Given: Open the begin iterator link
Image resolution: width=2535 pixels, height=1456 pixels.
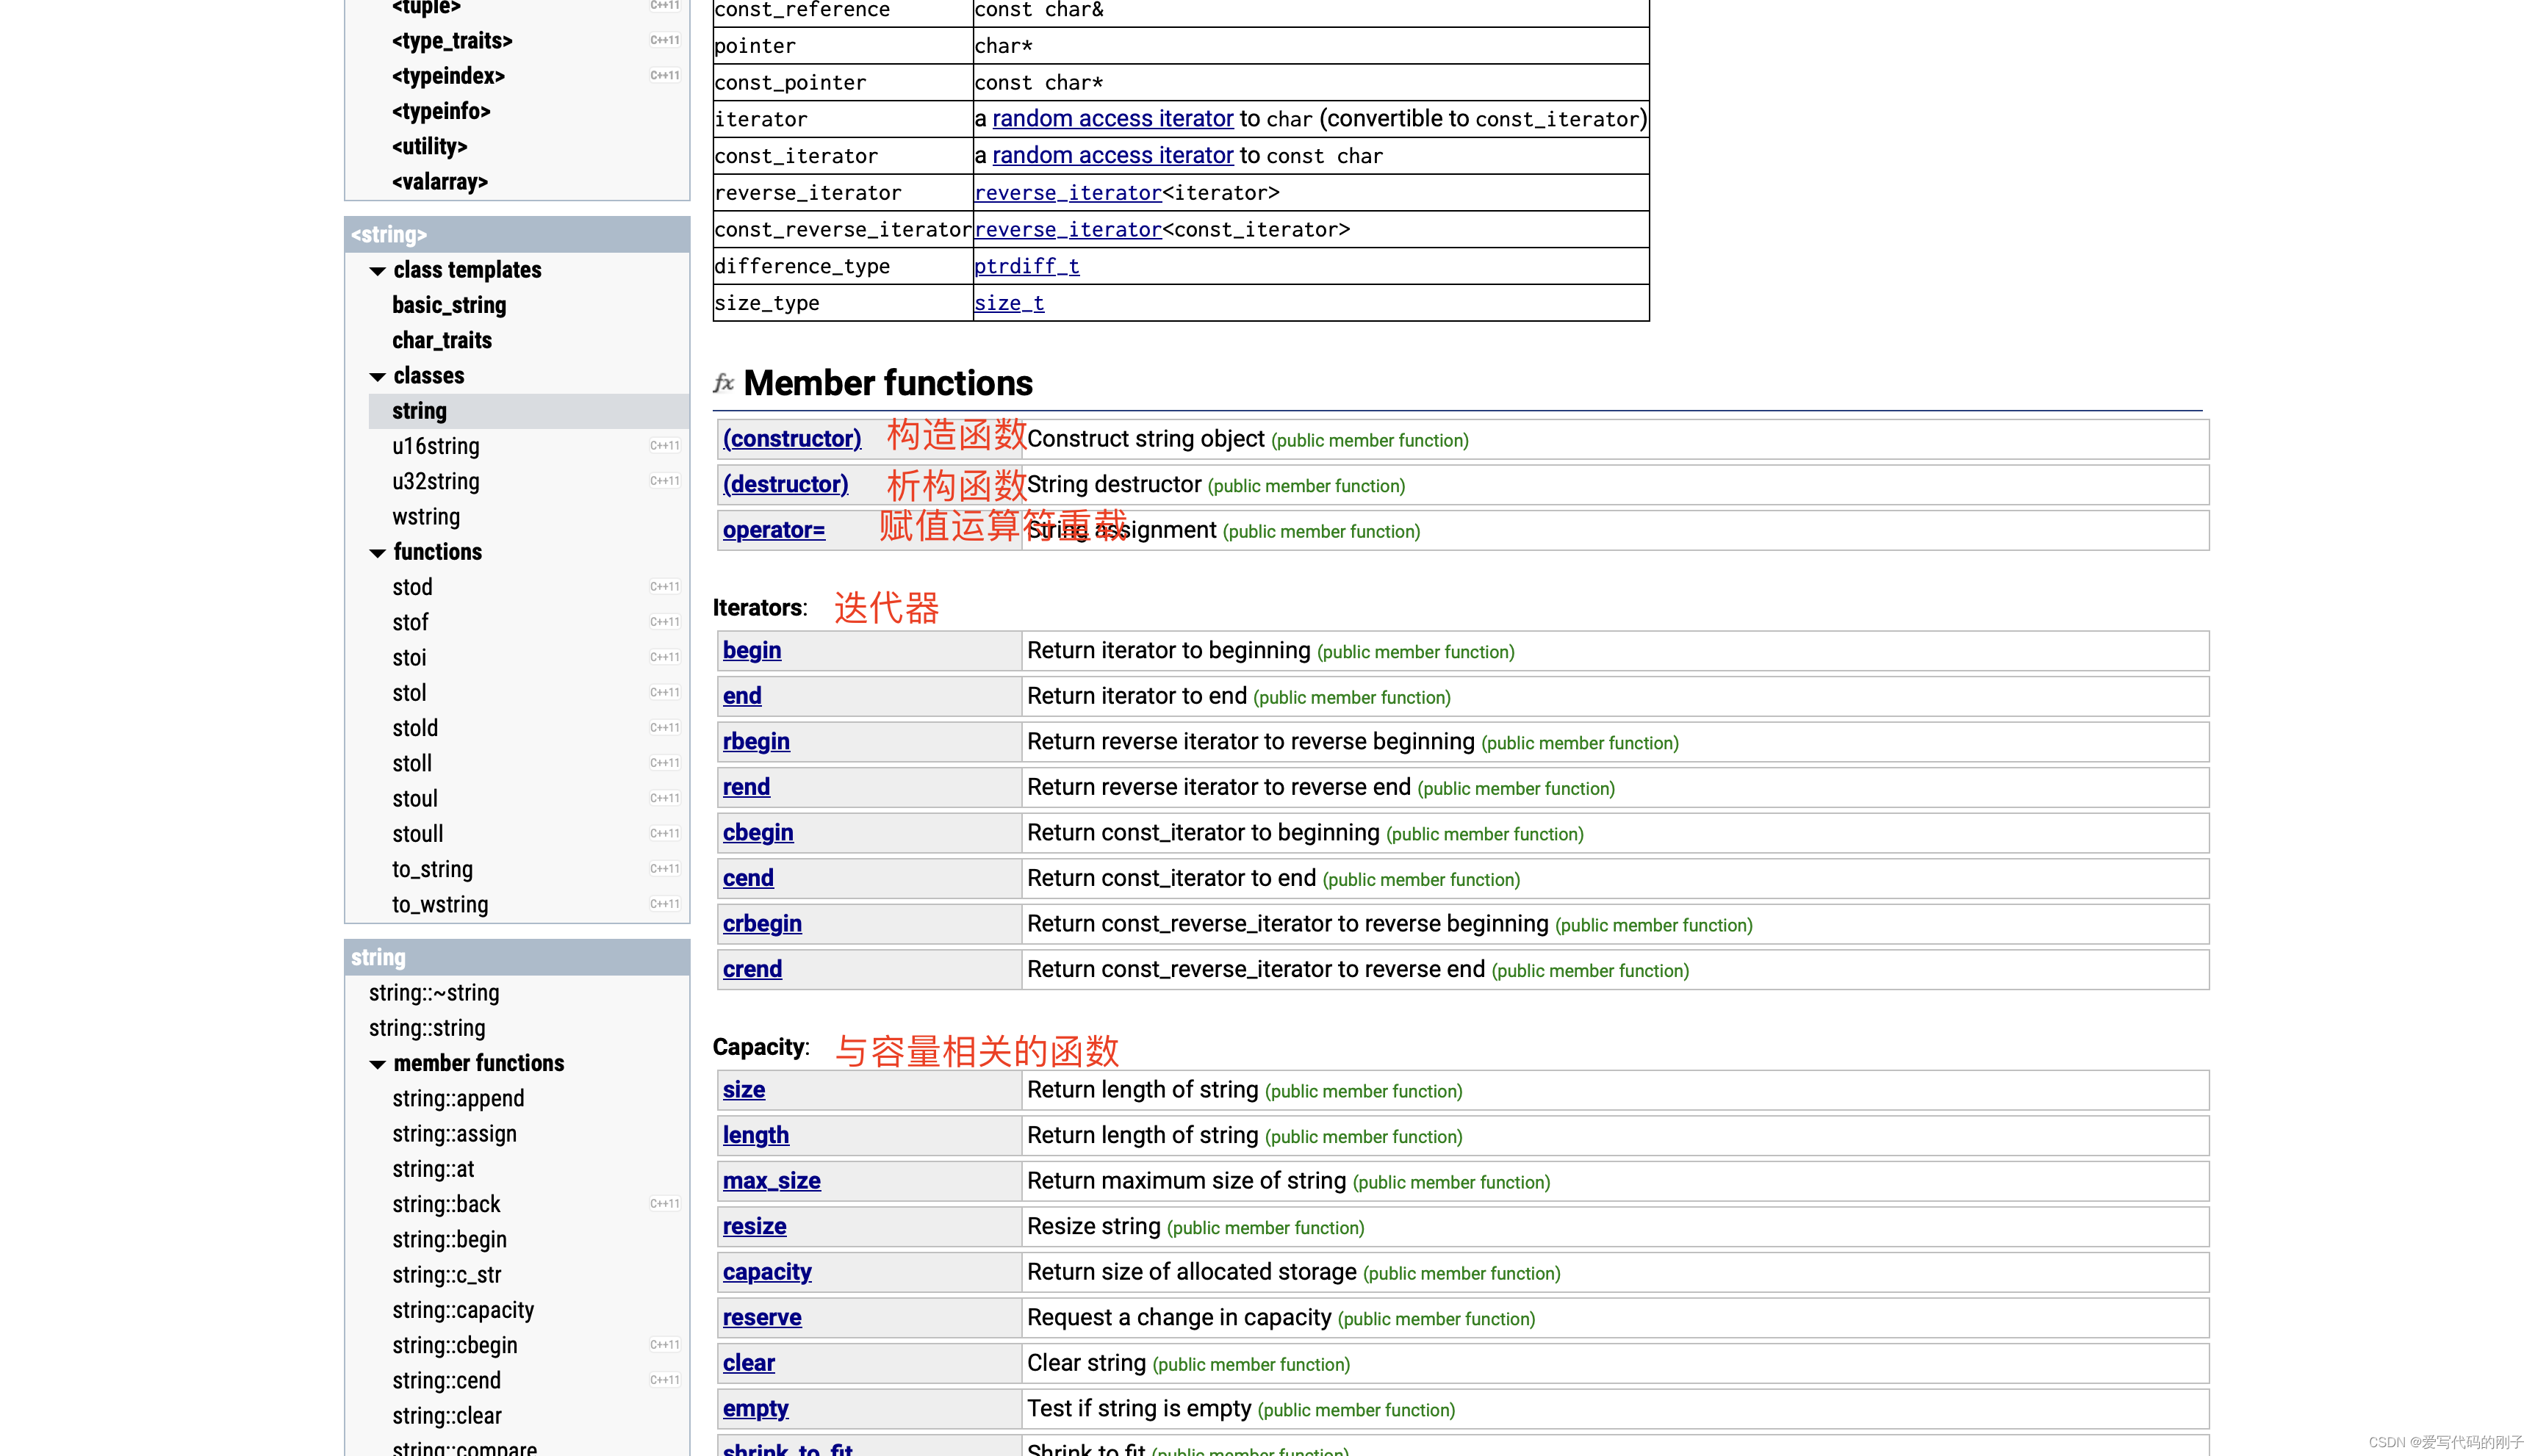Looking at the screenshot, I should coord(752,651).
